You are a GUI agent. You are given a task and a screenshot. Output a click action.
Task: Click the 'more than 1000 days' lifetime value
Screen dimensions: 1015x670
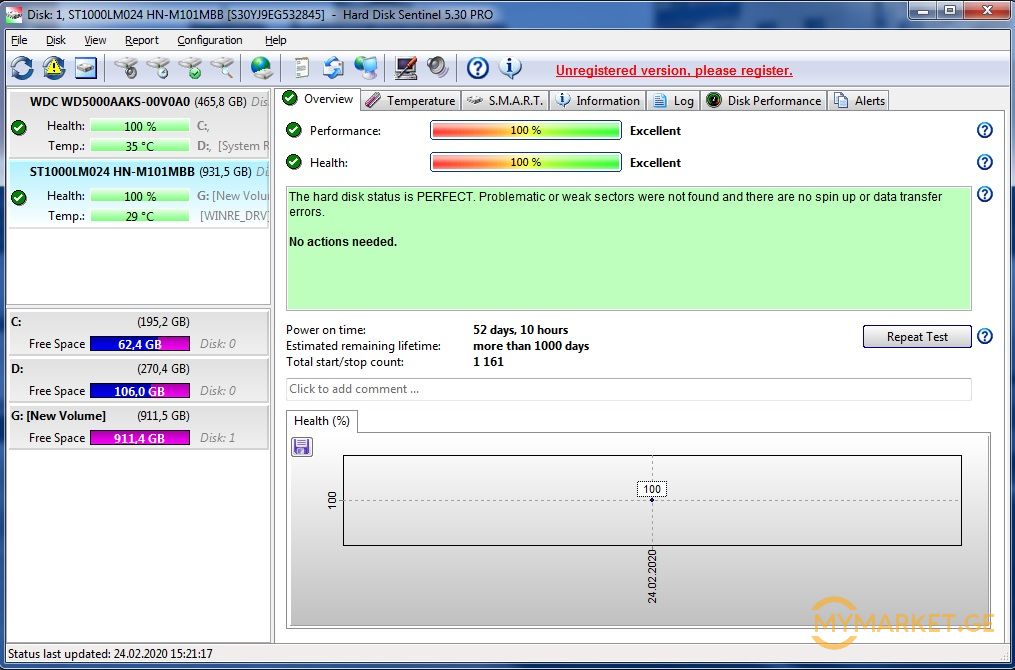tap(531, 346)
